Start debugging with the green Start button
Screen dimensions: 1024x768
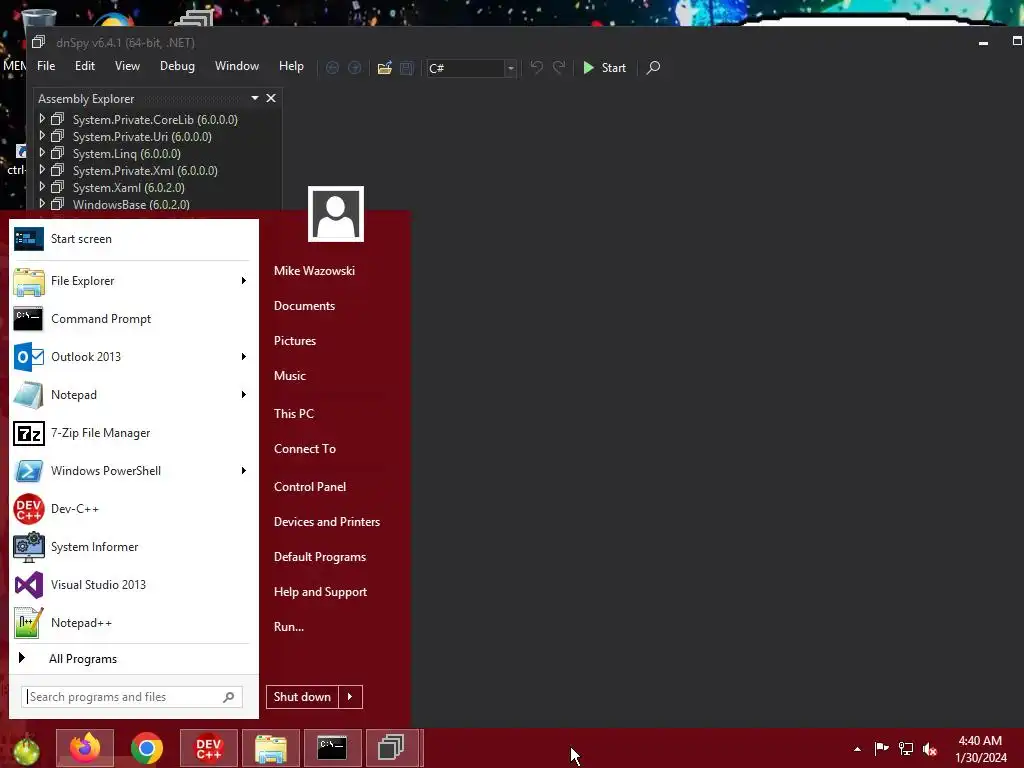point(604,68)
